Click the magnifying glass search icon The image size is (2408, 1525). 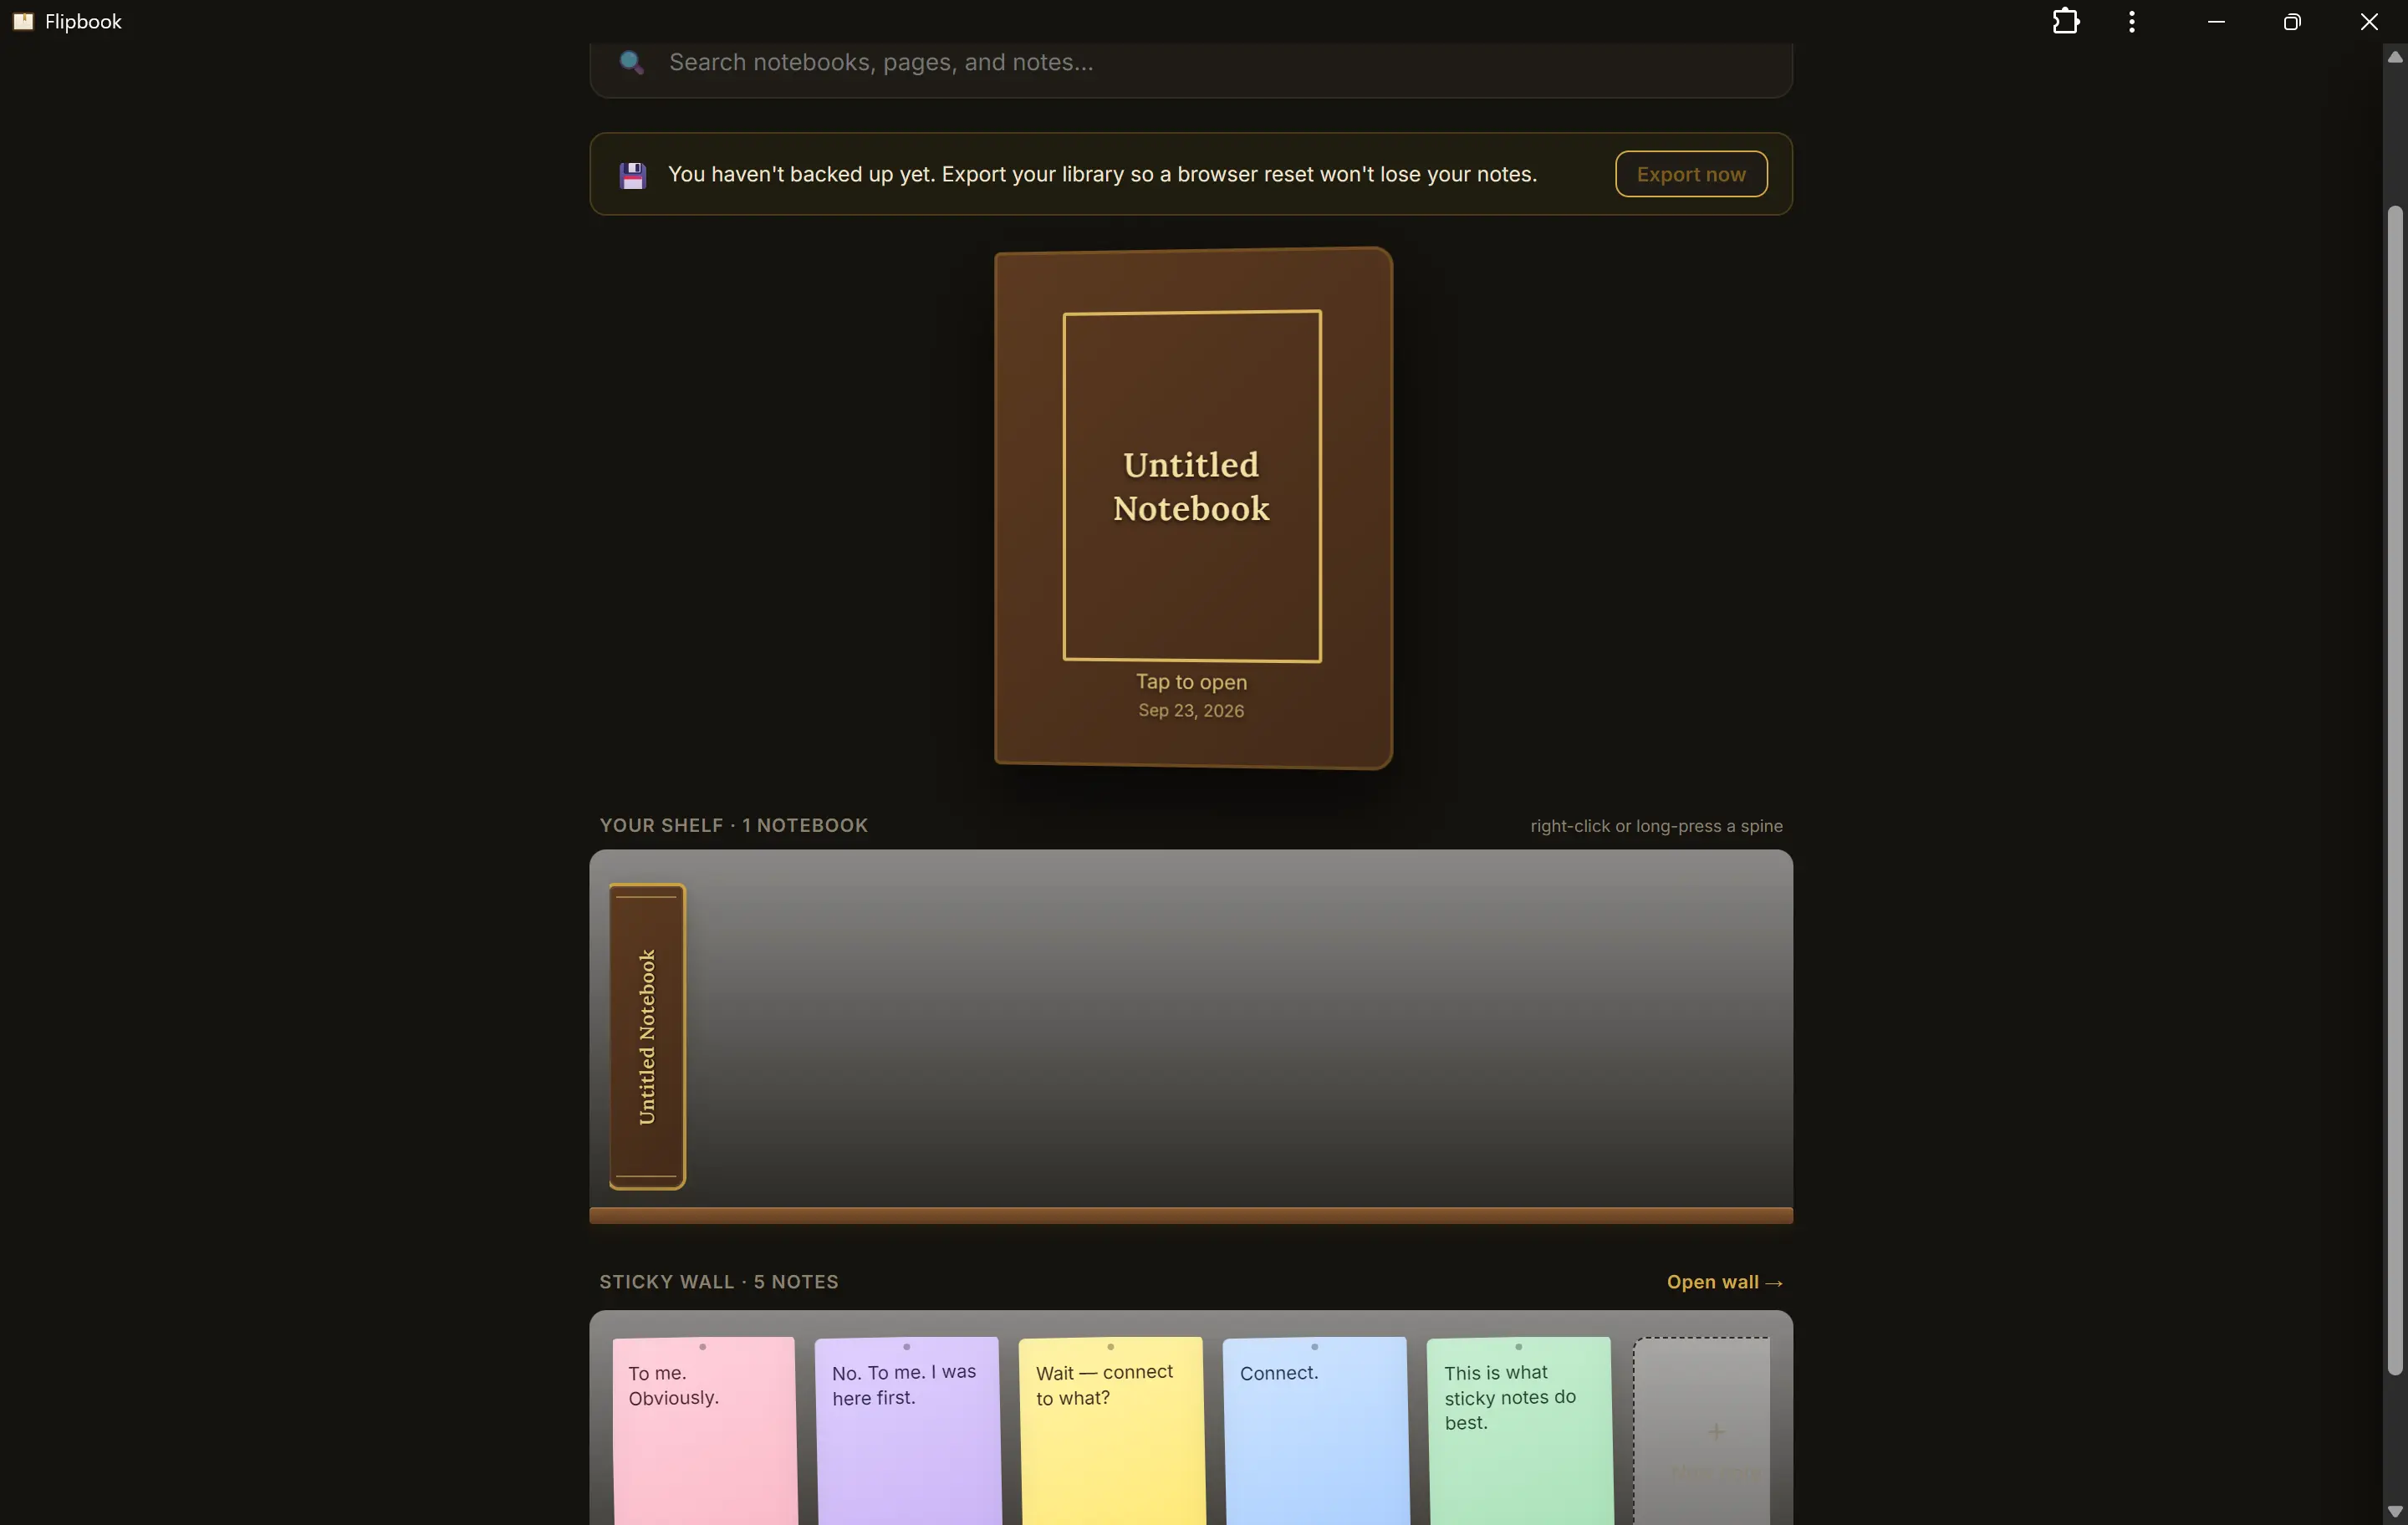click(631, 62)
